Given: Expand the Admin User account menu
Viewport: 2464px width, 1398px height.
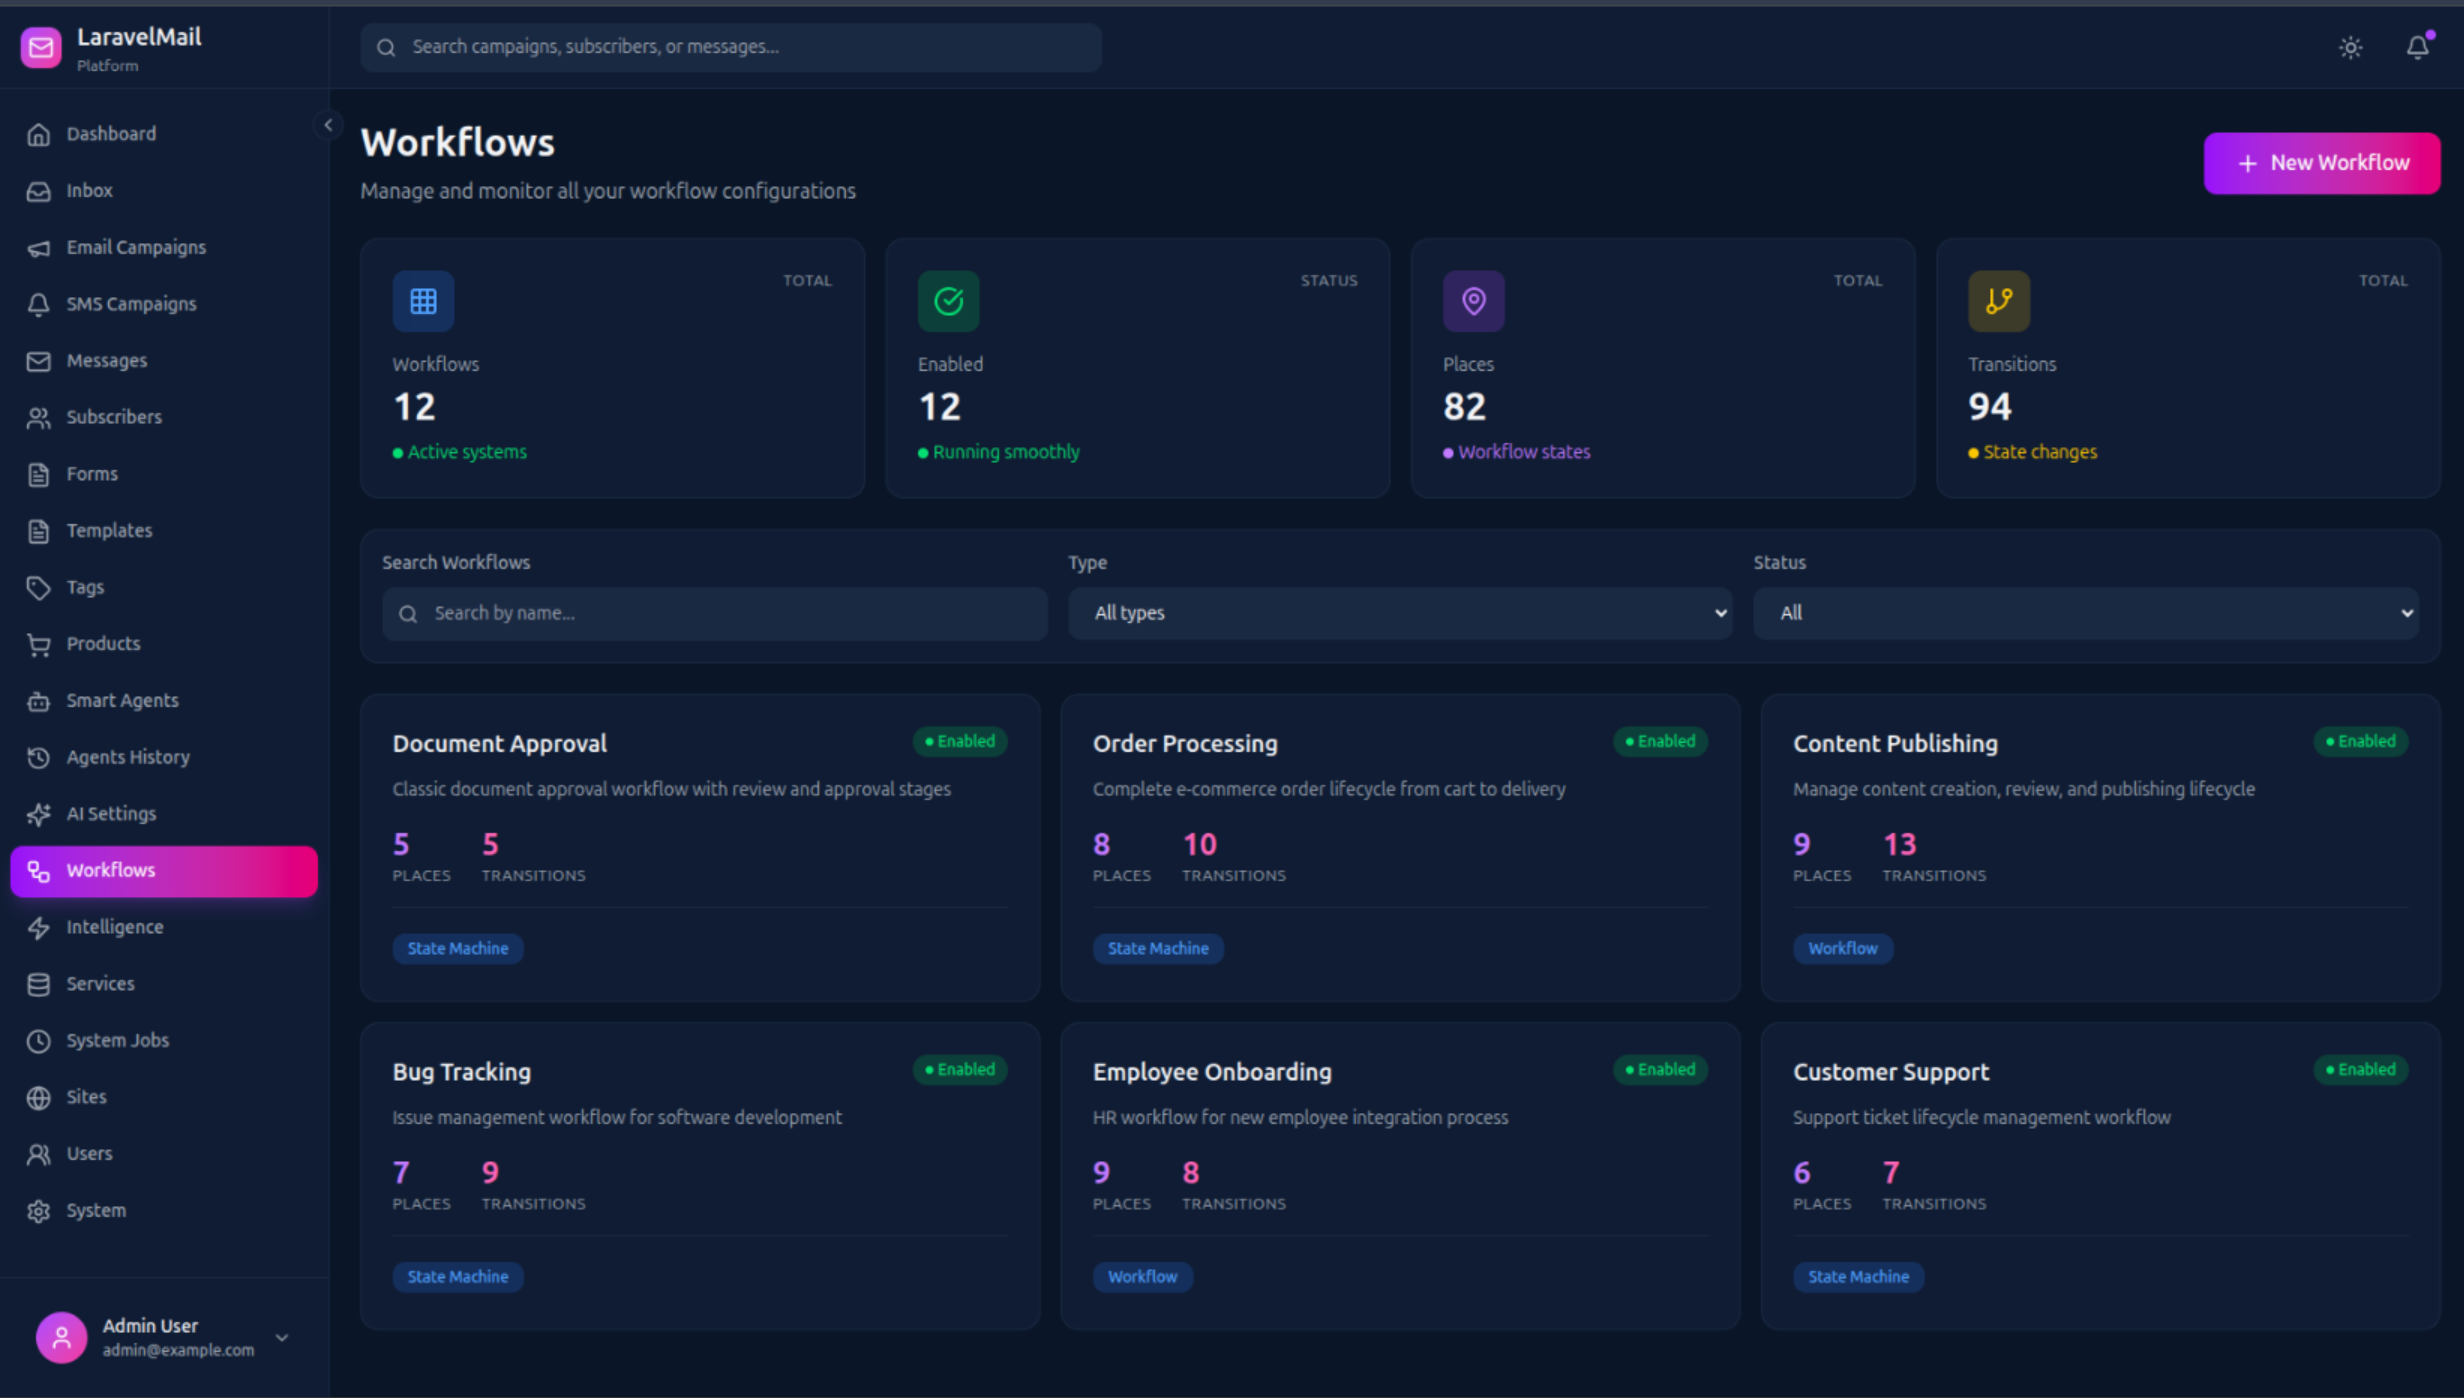Looking at the screenshot, I should coord(282,1337).
